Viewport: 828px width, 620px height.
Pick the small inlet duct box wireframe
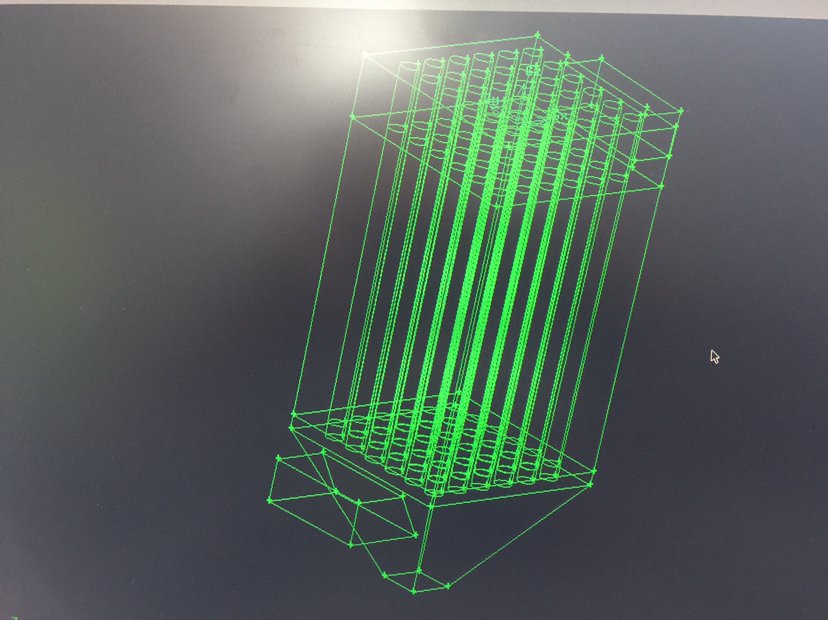tap(342, 498)
